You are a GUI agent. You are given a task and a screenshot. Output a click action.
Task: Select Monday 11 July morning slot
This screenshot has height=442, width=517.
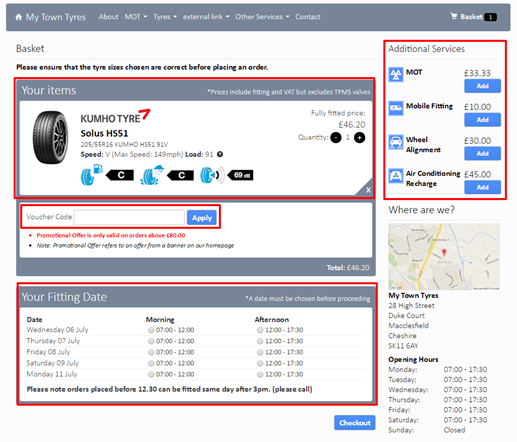[x=151, y=375]
